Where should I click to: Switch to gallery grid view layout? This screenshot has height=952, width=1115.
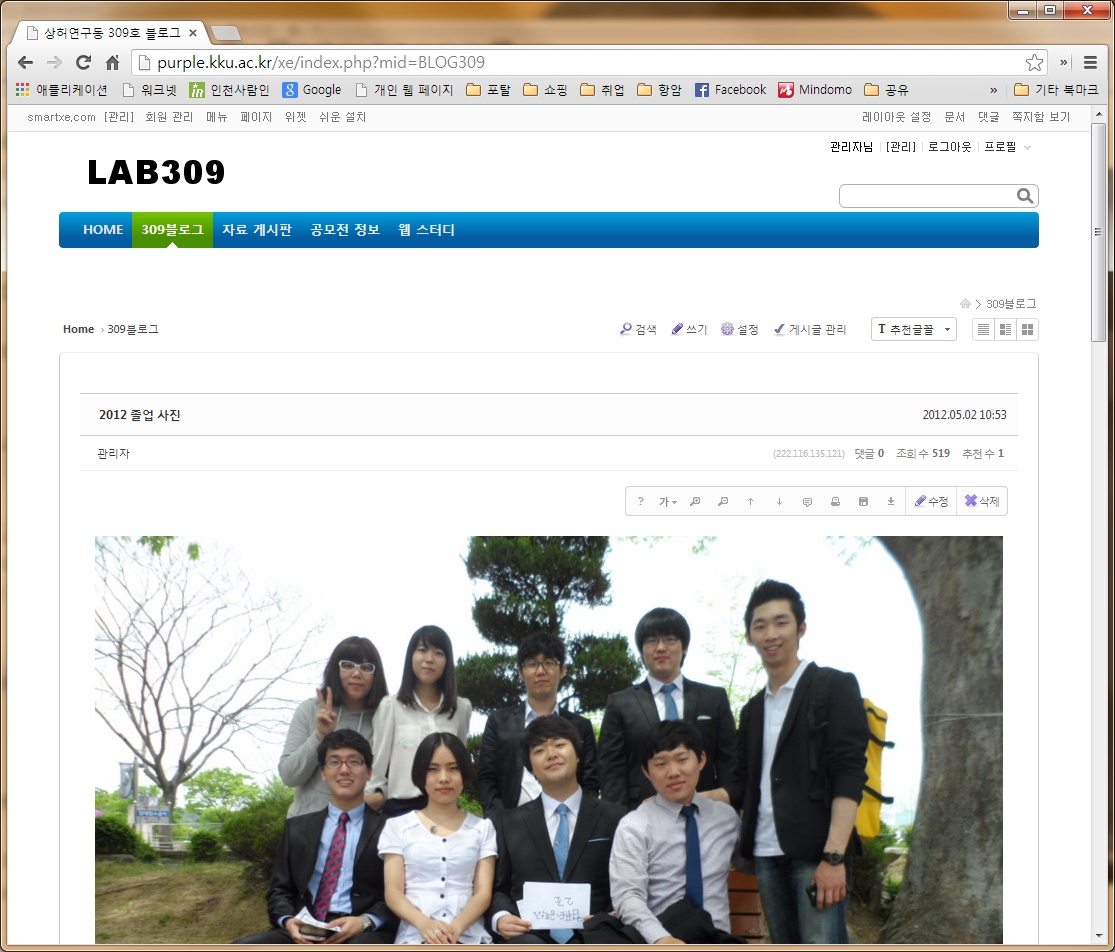(1027, 329)
